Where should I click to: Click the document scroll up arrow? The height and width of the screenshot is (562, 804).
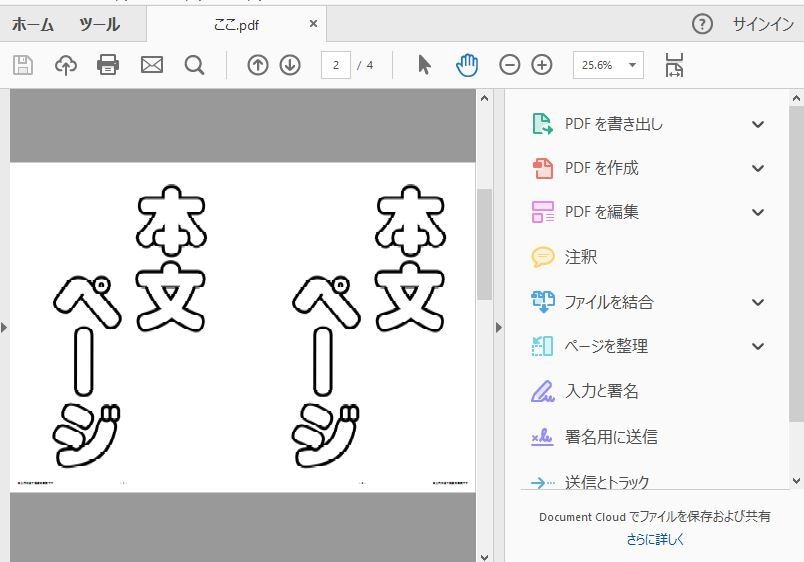click(x=485, y=97)
